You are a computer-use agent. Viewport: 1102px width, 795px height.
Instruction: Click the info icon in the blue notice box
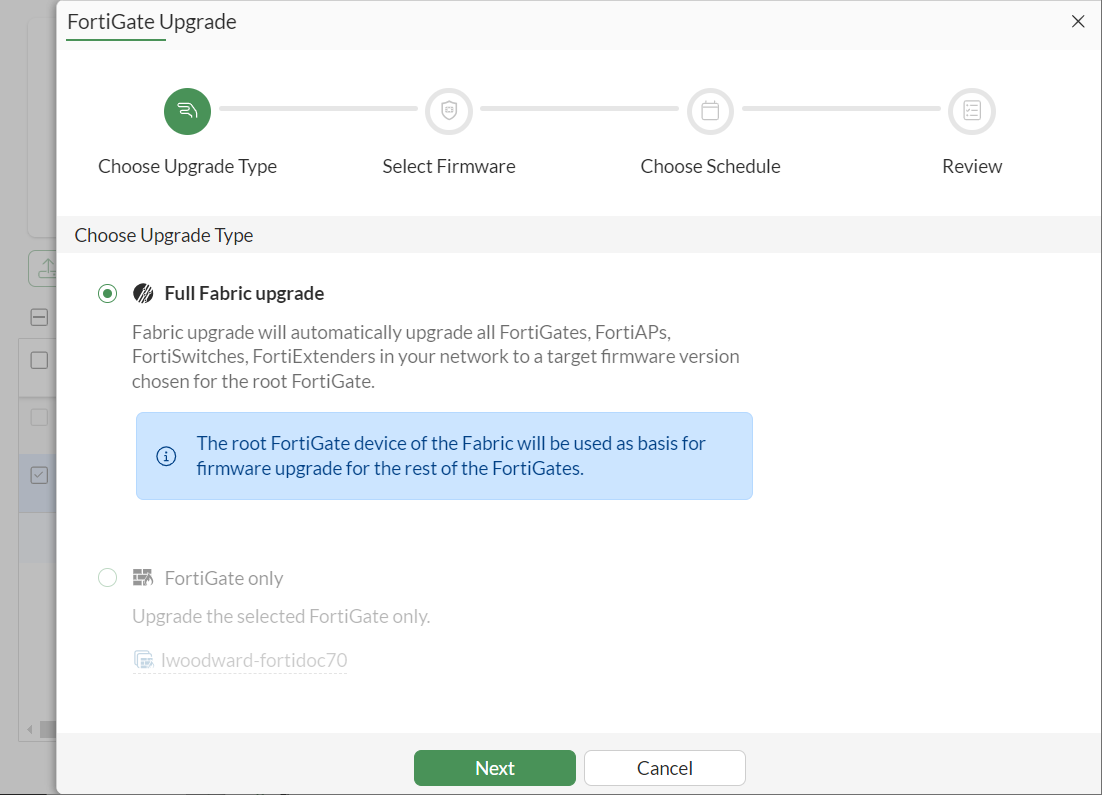pyautogui.click(x=166, y=455)
